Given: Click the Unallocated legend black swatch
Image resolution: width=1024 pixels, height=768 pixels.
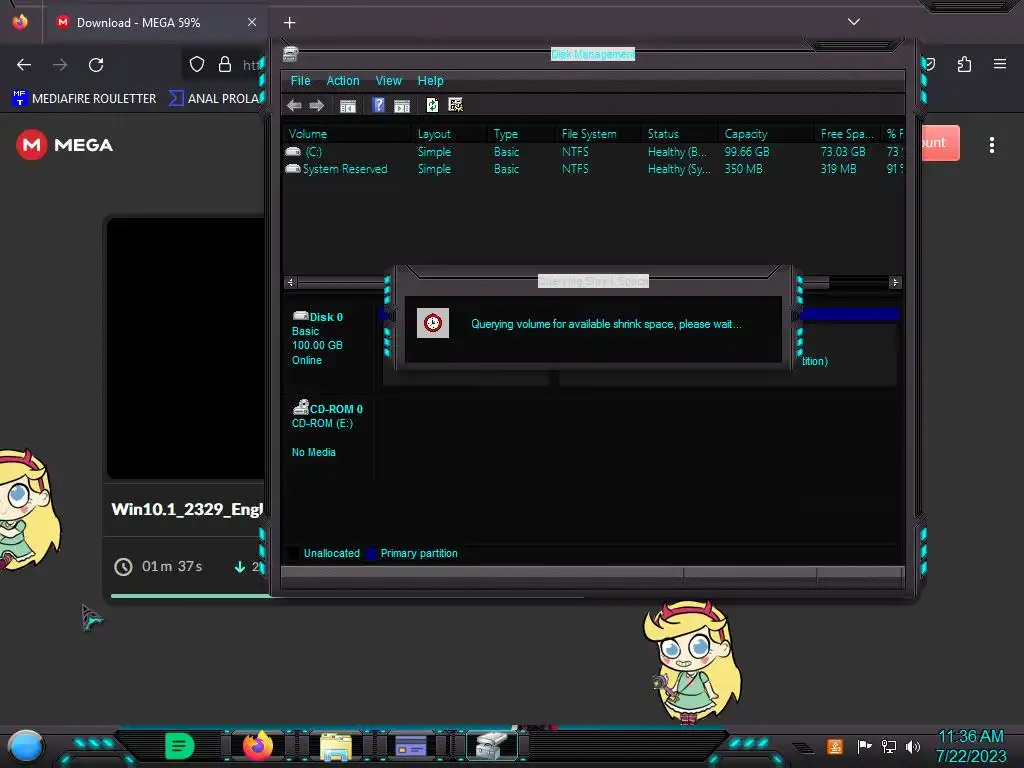Looking at the screenshot, I should click(x=293, y=554).
